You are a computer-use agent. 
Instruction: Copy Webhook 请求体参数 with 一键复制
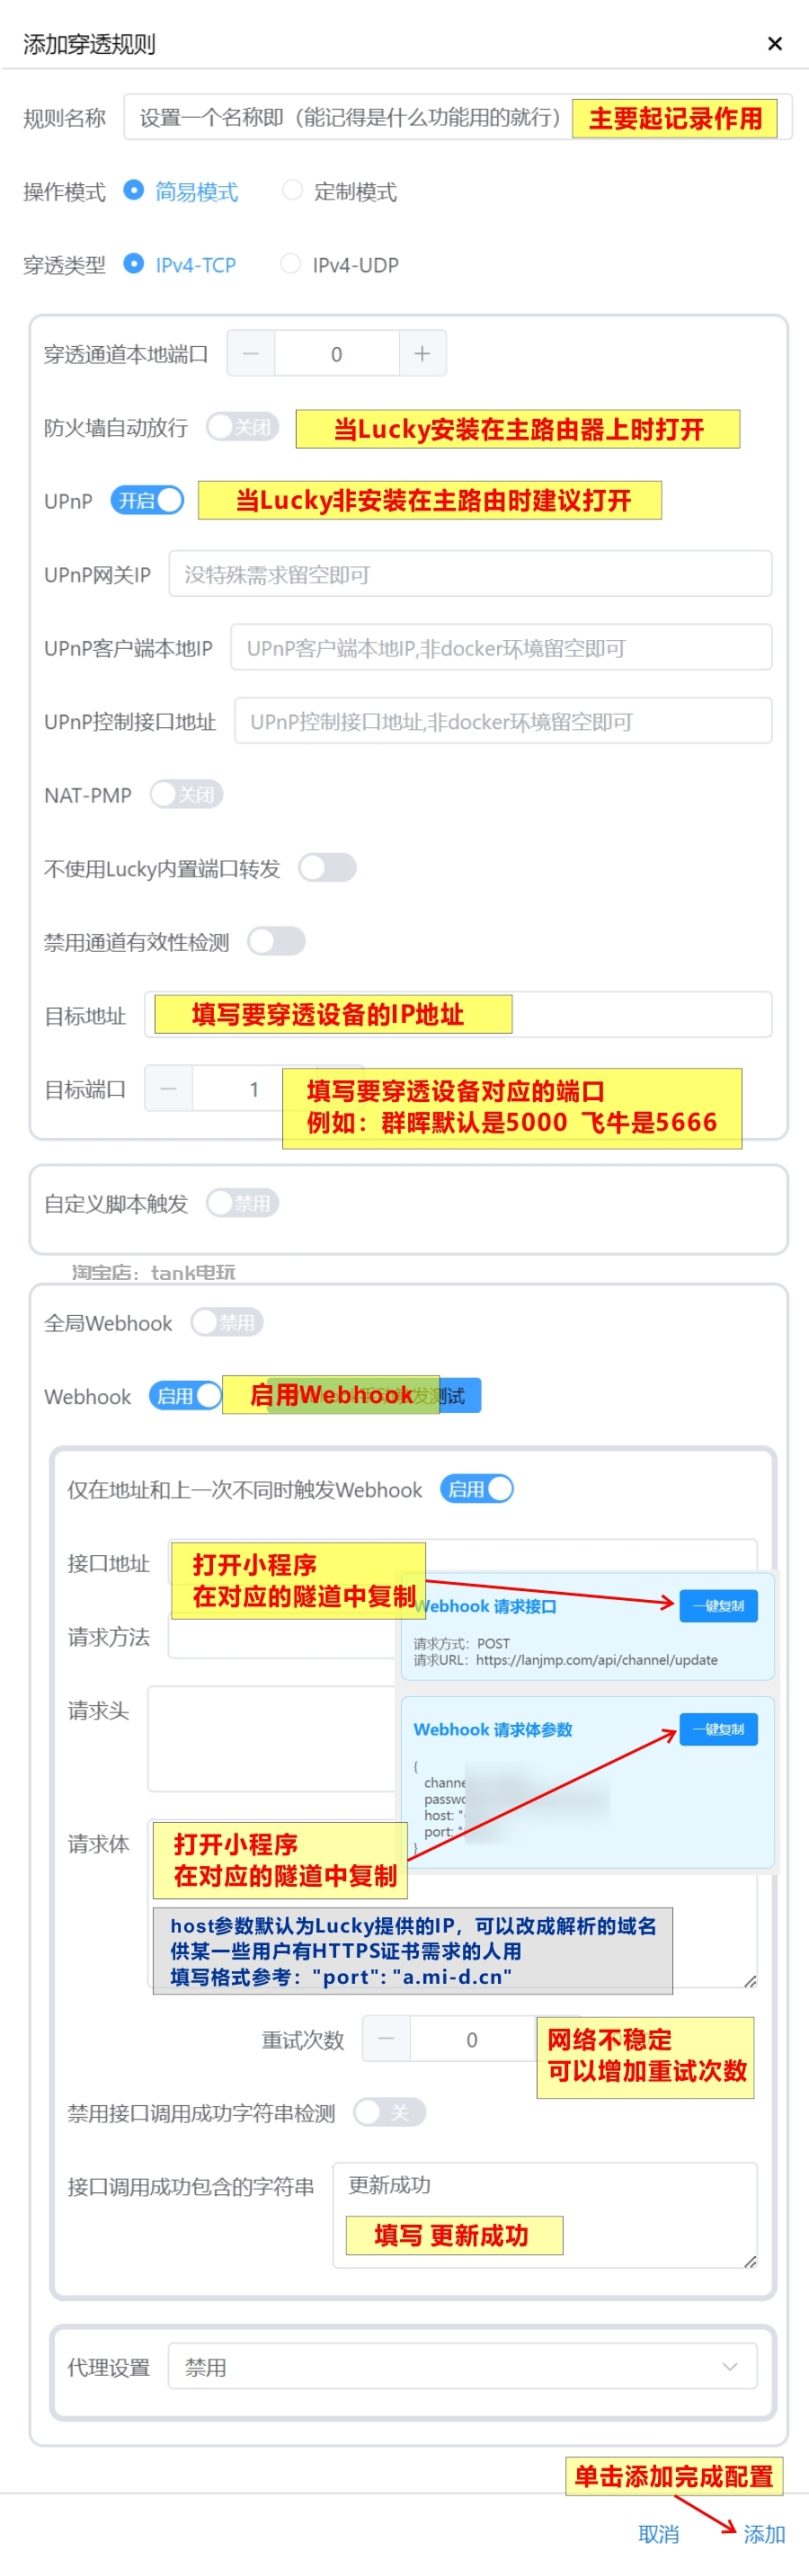[x=718, y=1728]
